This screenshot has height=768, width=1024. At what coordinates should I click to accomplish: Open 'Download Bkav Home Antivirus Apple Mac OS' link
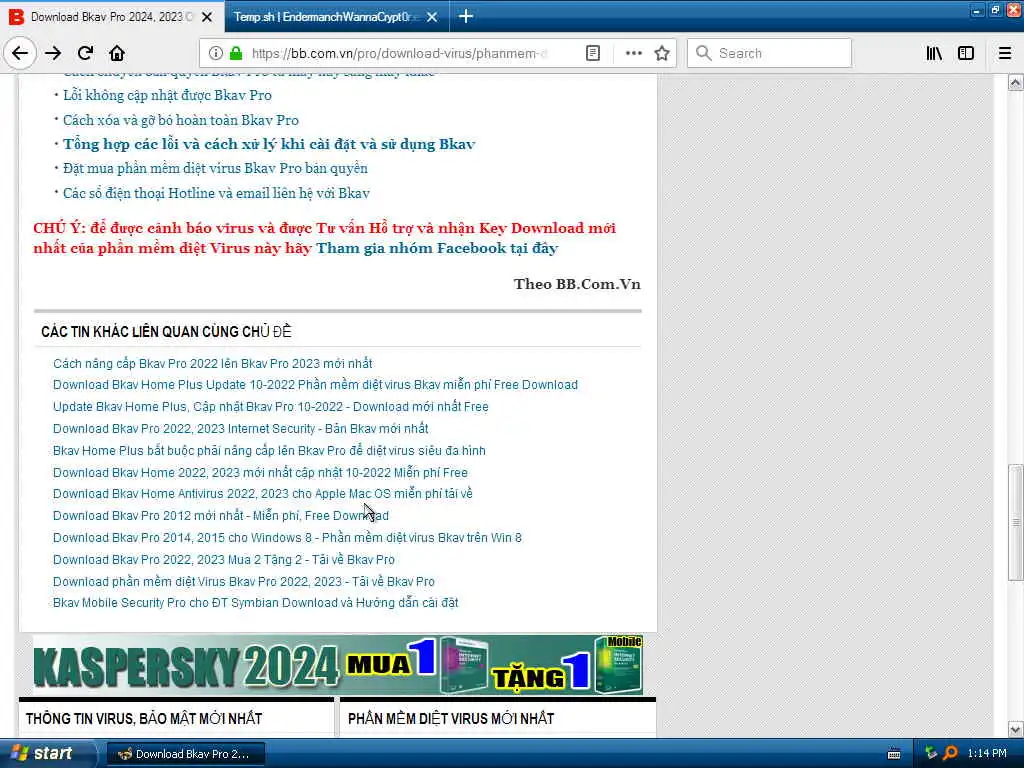(x=263, y=494)
